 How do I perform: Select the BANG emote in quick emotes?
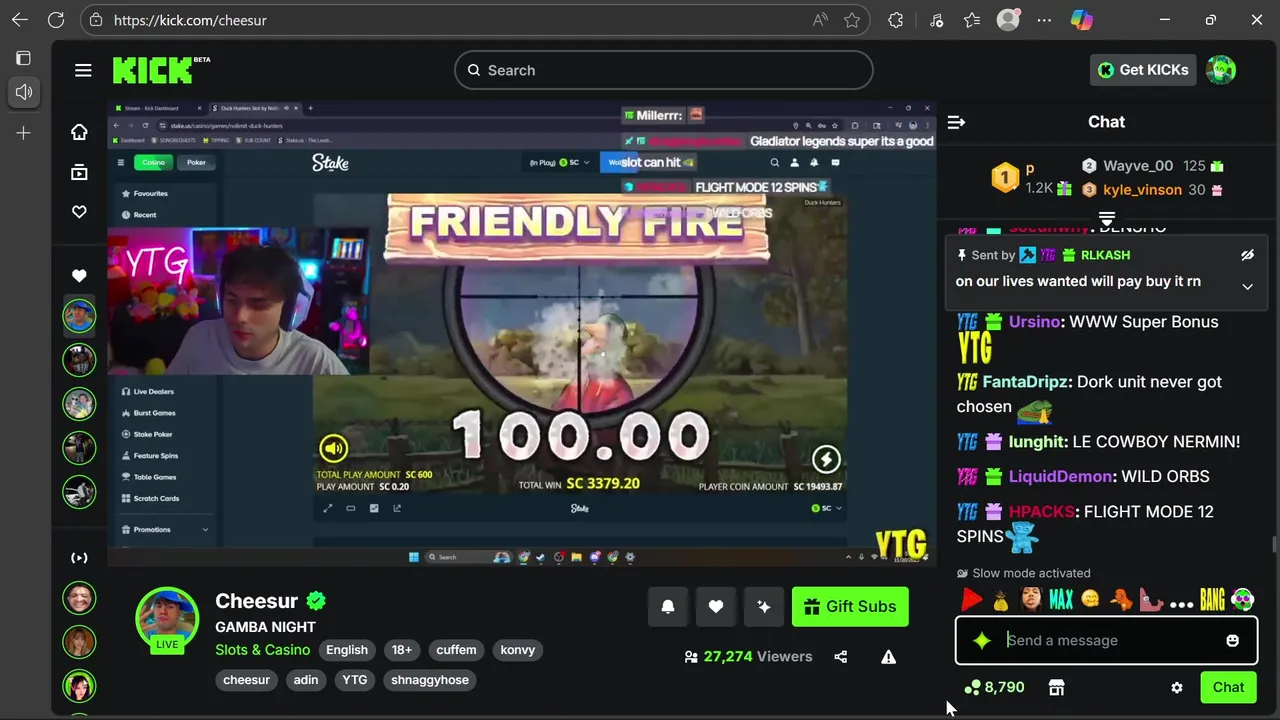point(1212,600)
